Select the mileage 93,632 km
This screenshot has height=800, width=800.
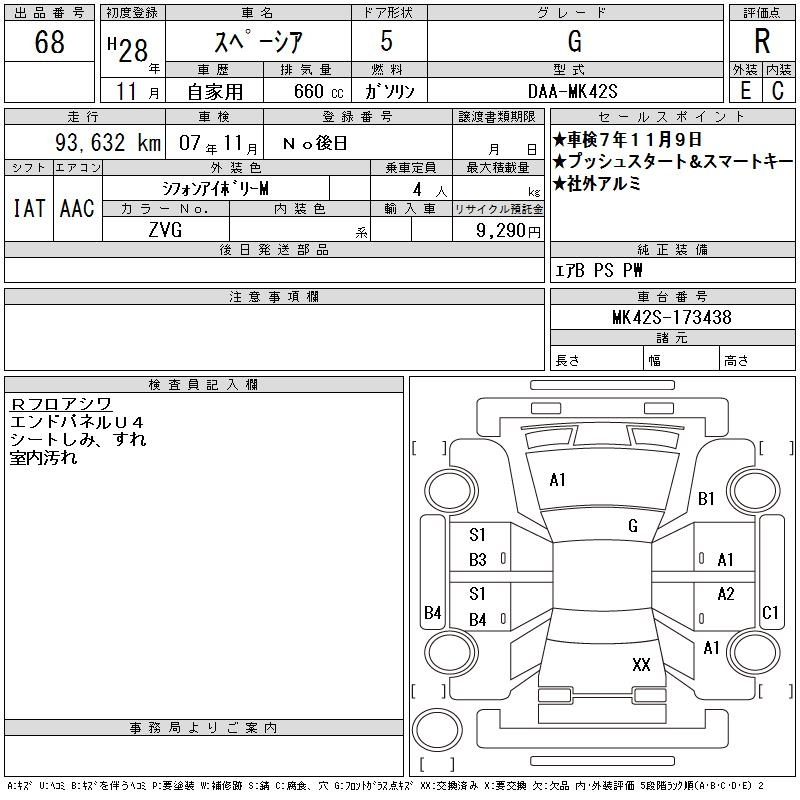108,142
